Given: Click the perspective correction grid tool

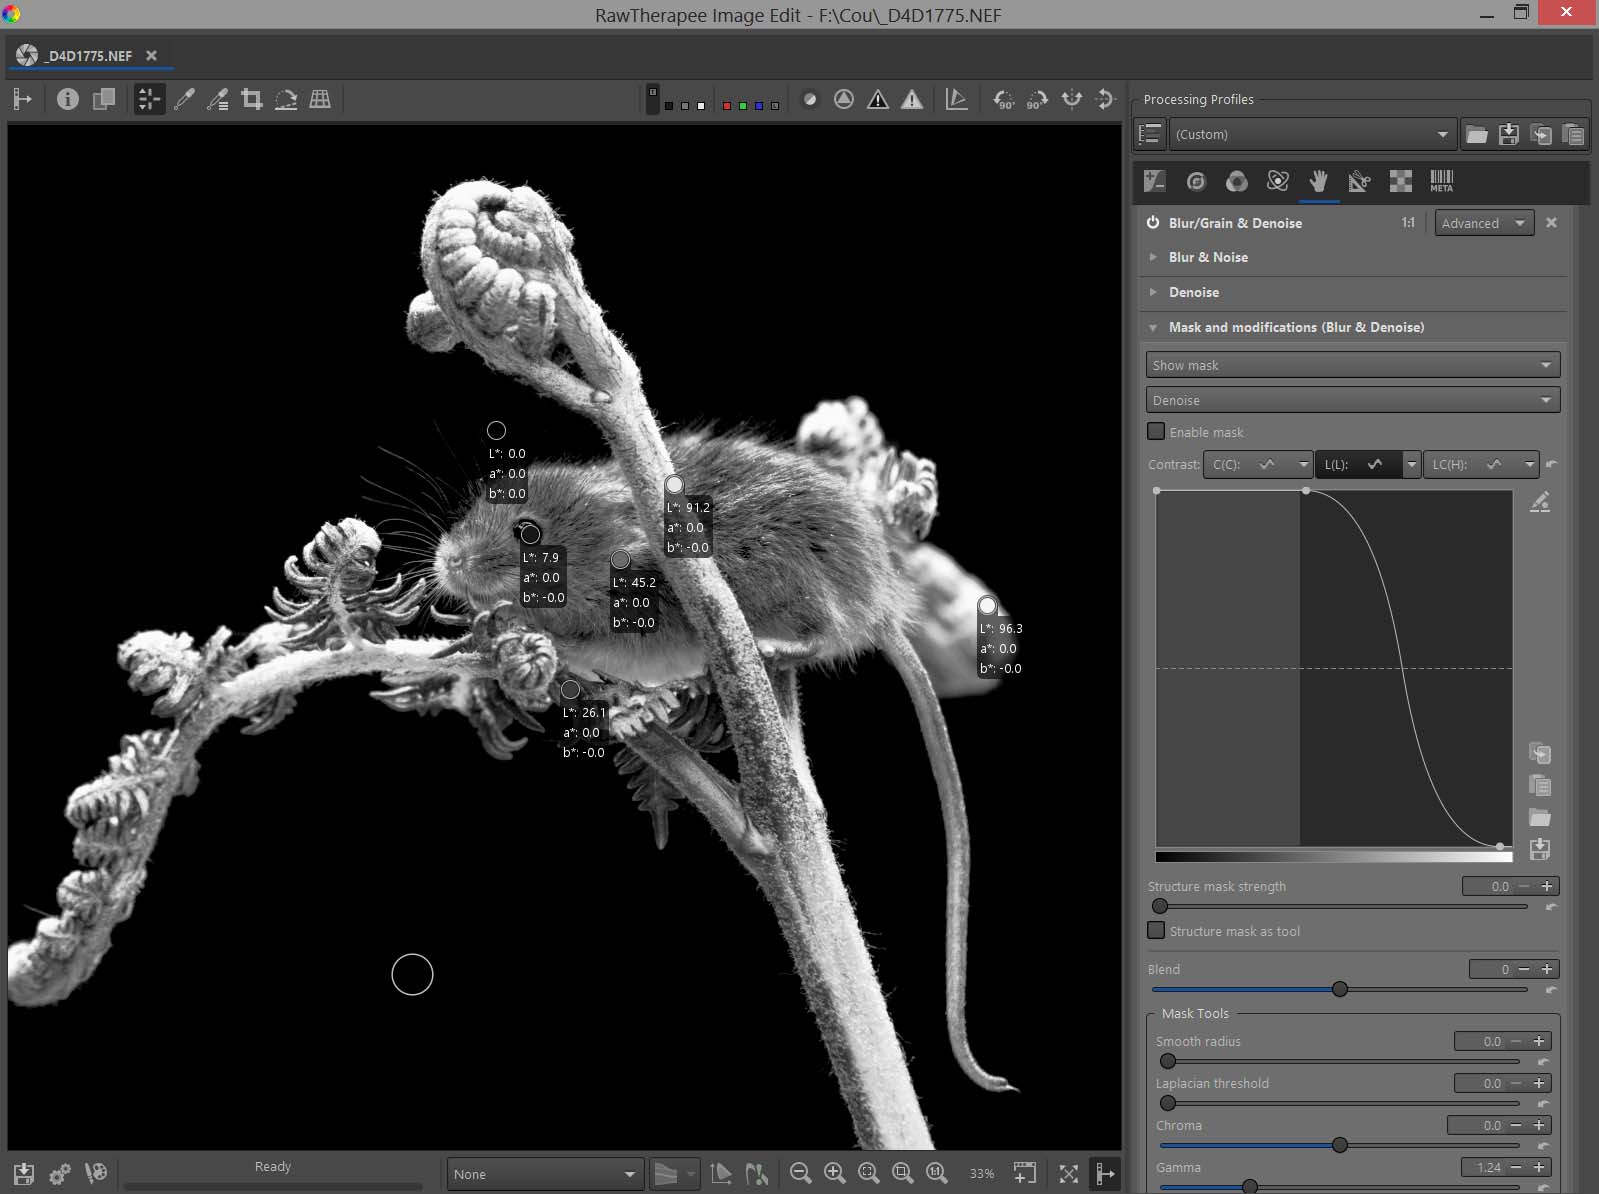Looking at the screenshot, I should pyautogui.click(x=320, y=99).
